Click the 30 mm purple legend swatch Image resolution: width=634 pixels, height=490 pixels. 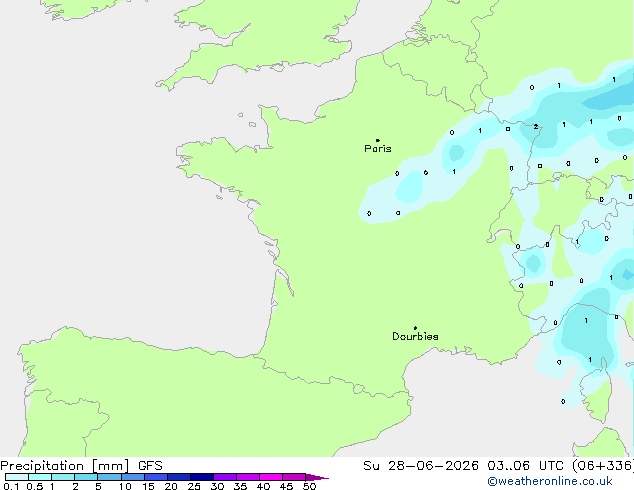224,477
